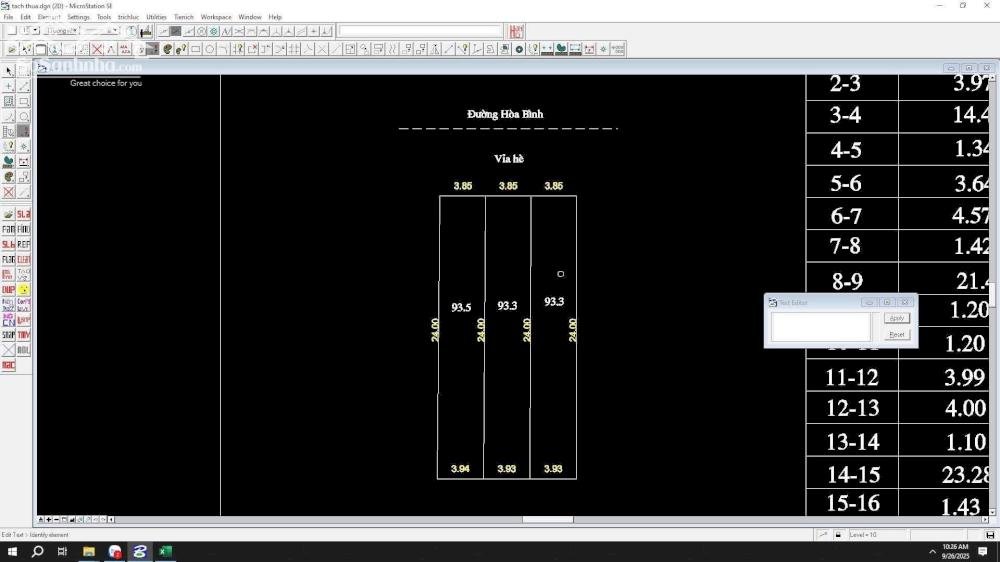Click the REF tool icon
Viewport: 1000px width, 562px height.
[x=23, y=244]
